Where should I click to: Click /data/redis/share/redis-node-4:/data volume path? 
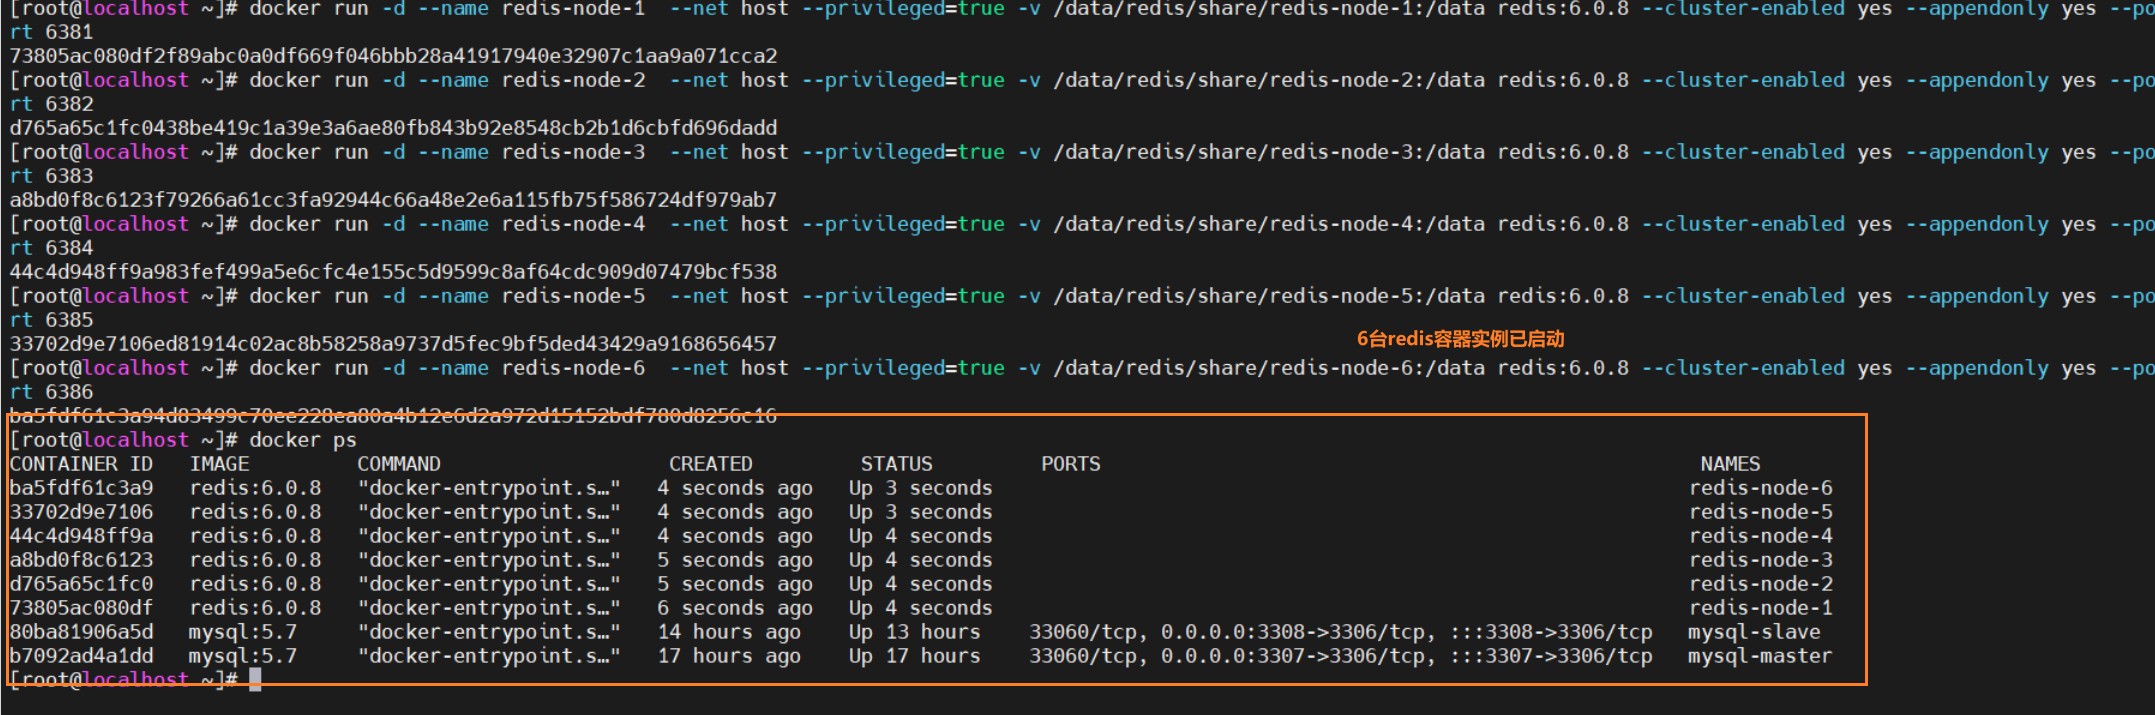click(1269, 224)
